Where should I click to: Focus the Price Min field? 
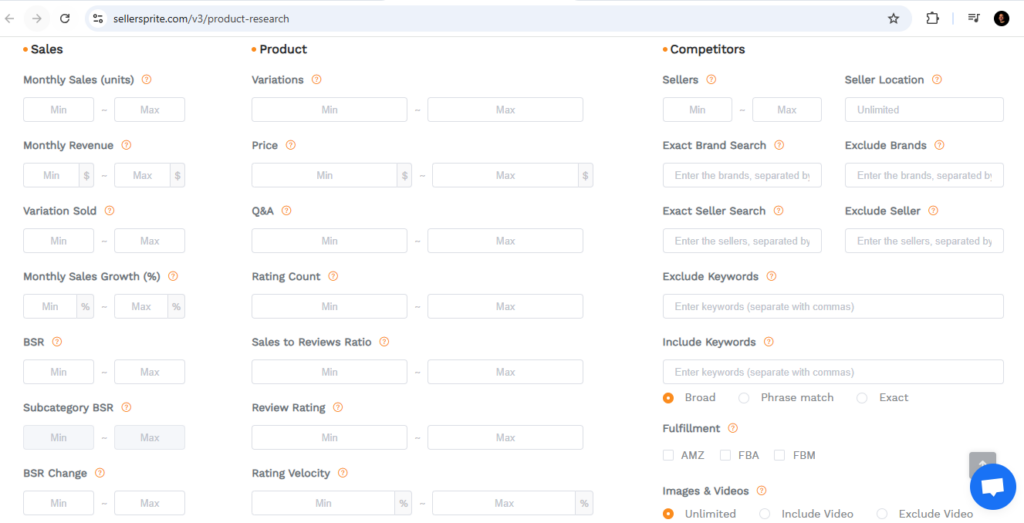325,175
